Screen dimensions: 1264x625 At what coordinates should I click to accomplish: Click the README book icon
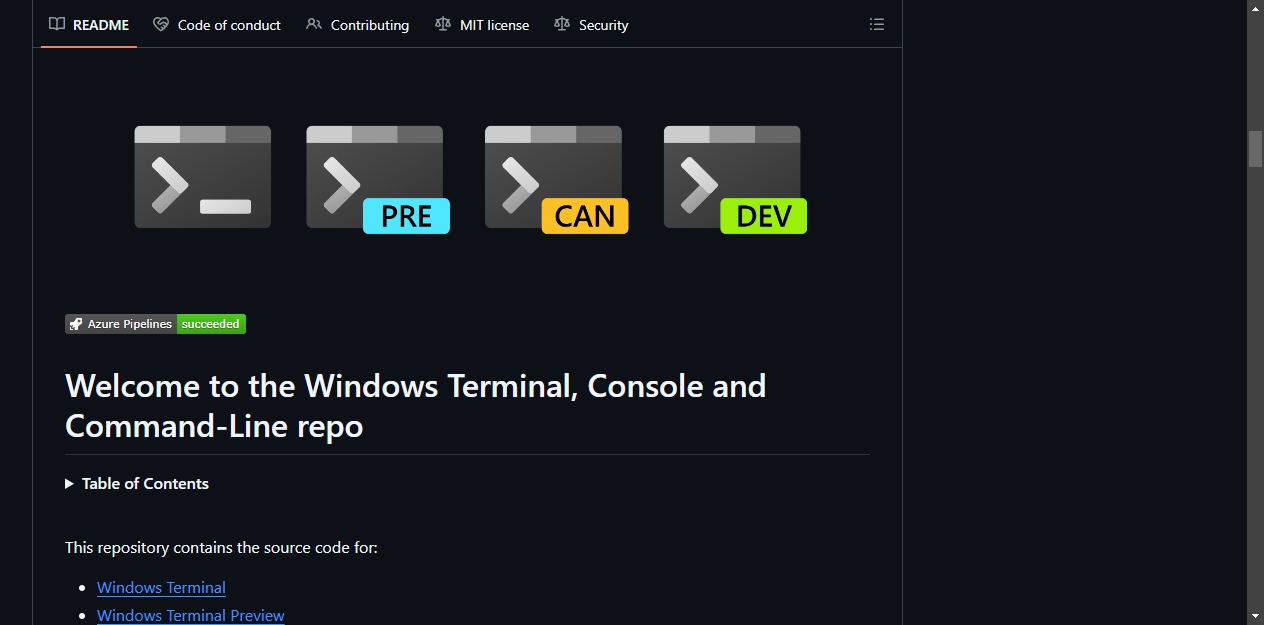(x=57, y=25)
